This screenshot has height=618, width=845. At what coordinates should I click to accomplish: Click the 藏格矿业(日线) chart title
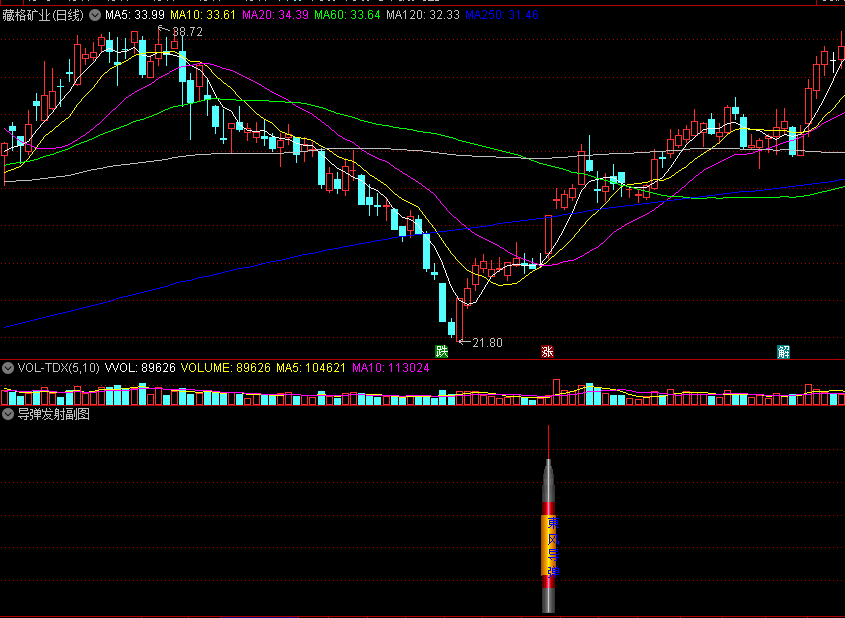(43, 15)
